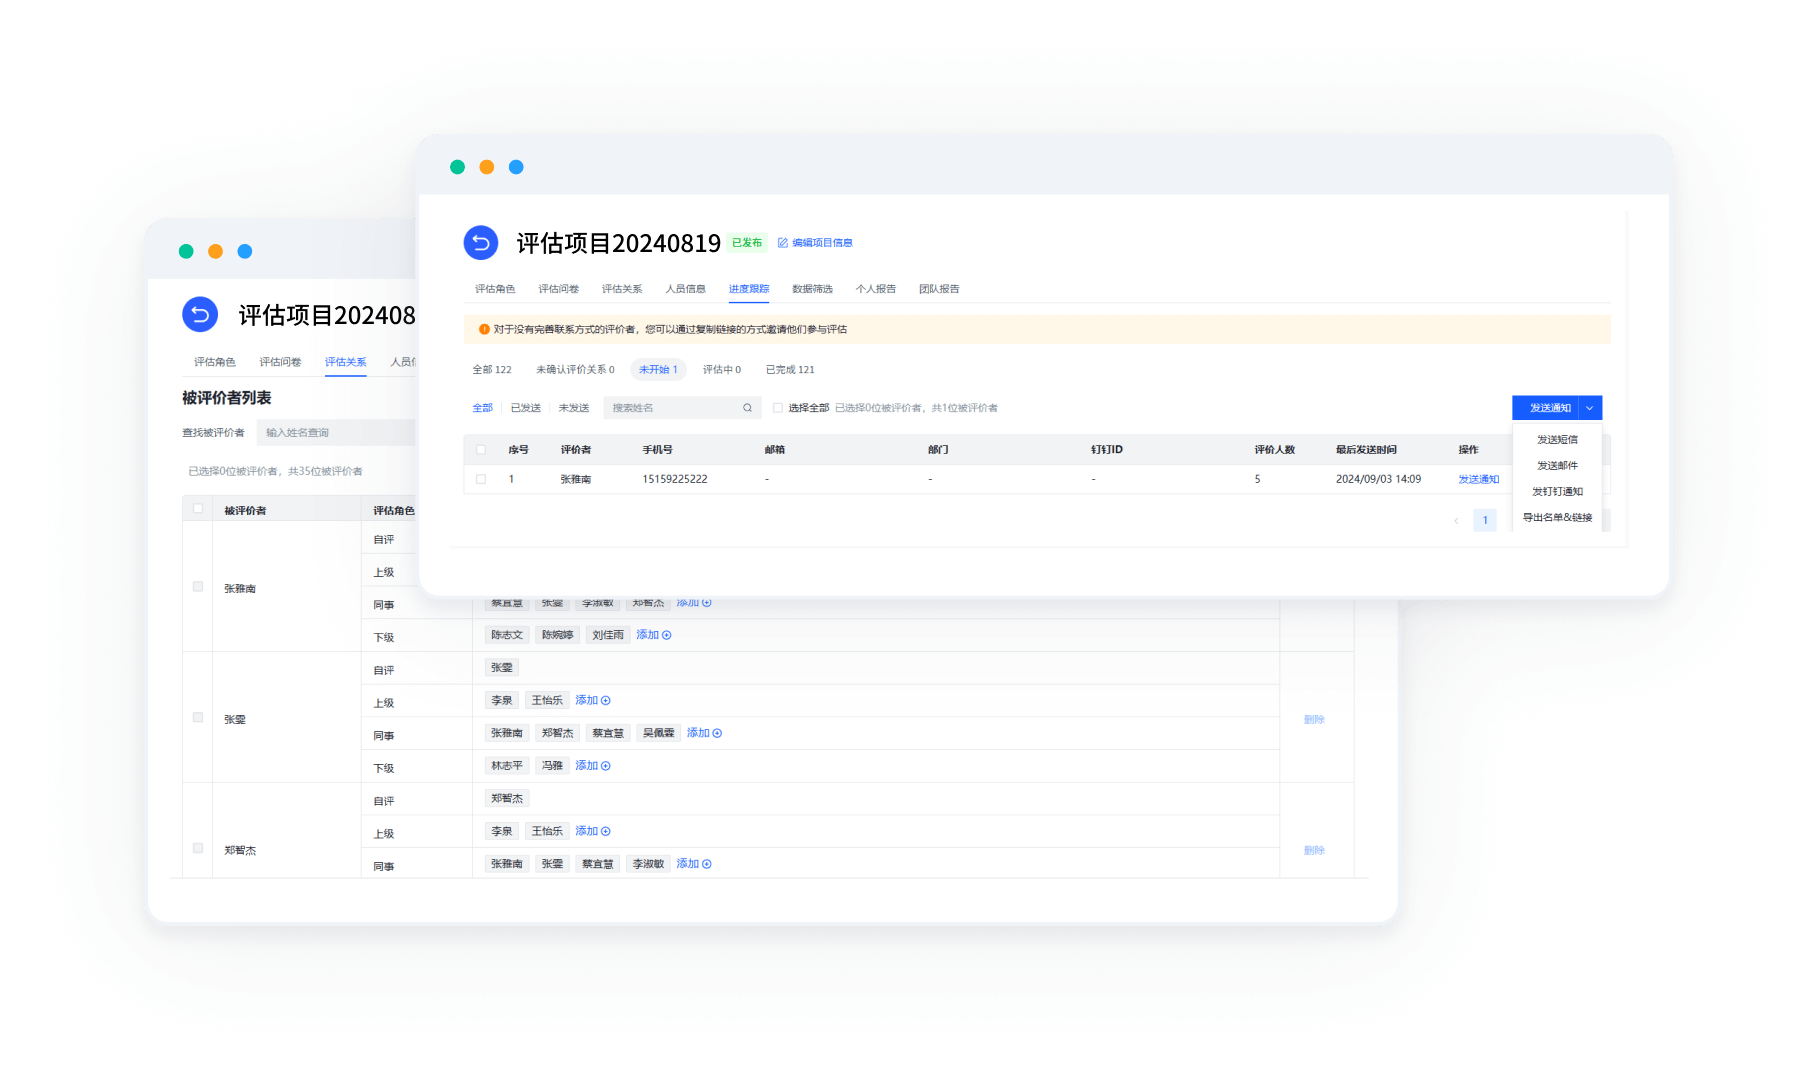The height and width of the screenshot is (1078, 1815).
Task: Click the blue 发送通知 button
Action: (1545, 408)
